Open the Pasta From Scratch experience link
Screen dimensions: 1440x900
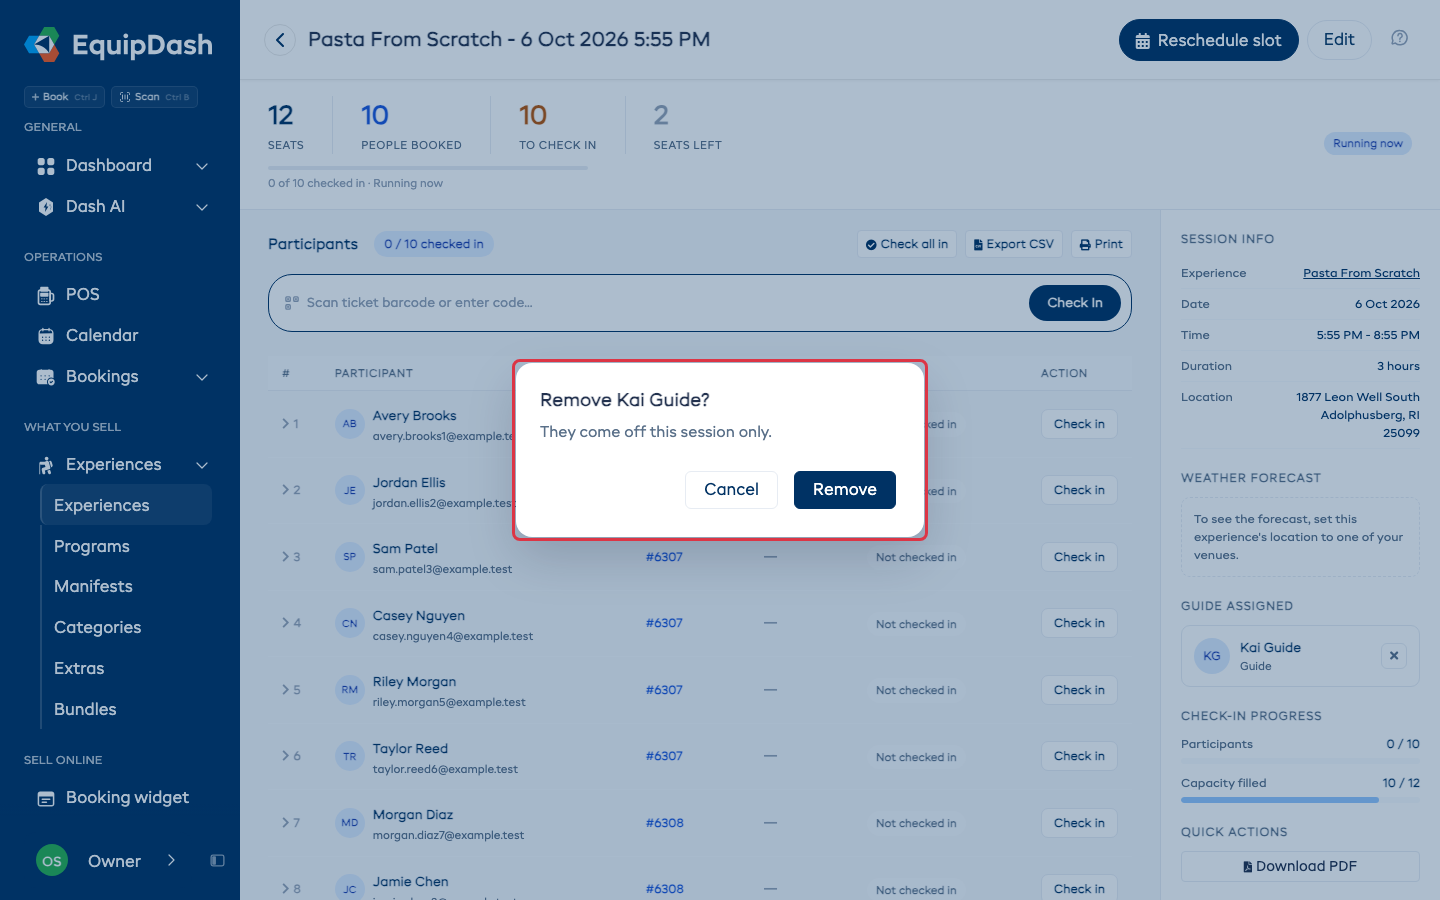tap(1361, 273)
